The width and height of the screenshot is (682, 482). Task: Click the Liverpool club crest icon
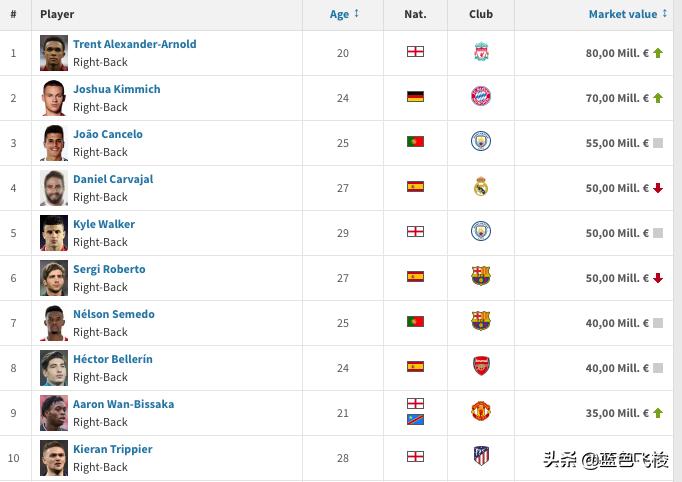[481, 52]
